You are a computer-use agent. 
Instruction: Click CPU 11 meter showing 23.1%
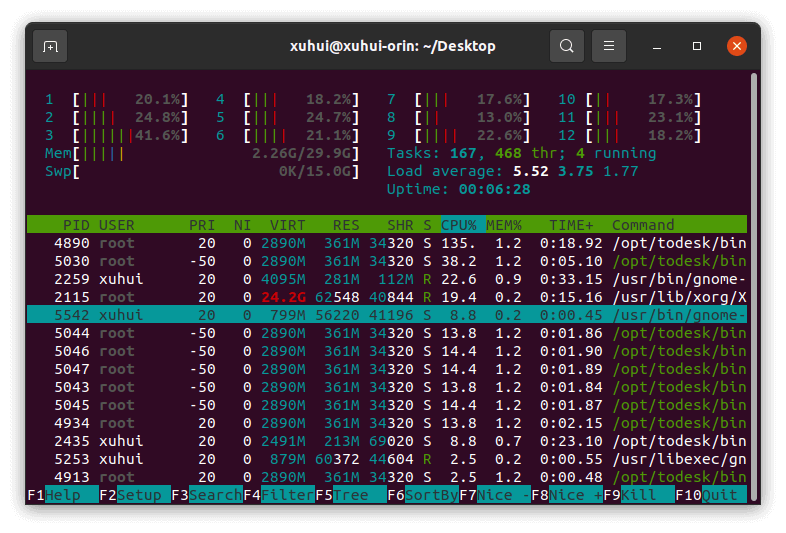630,117
